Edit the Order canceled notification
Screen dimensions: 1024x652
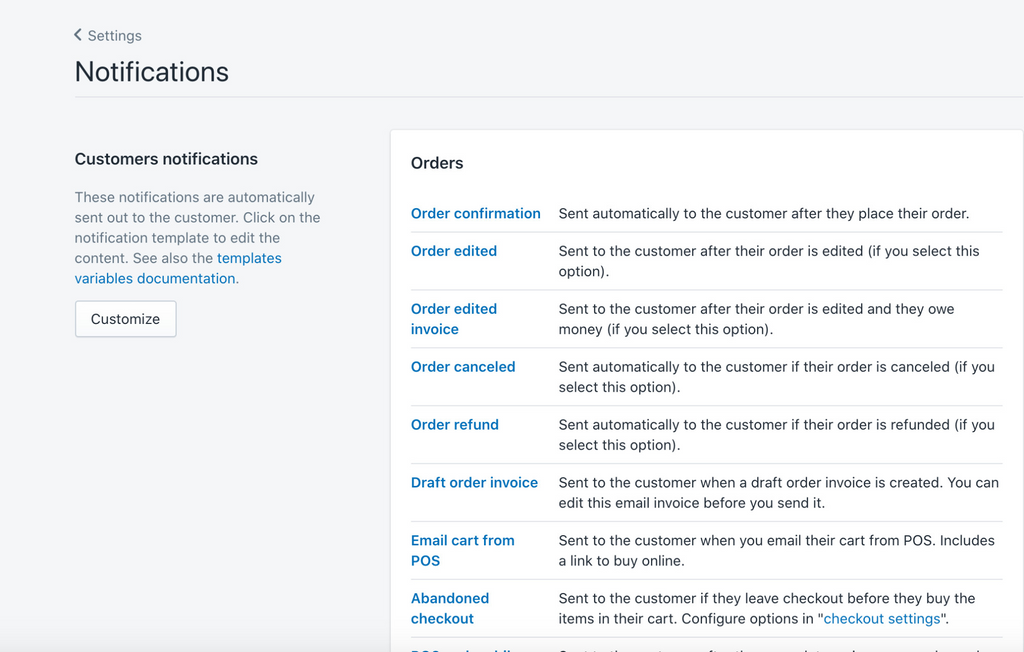click(462, 367)
